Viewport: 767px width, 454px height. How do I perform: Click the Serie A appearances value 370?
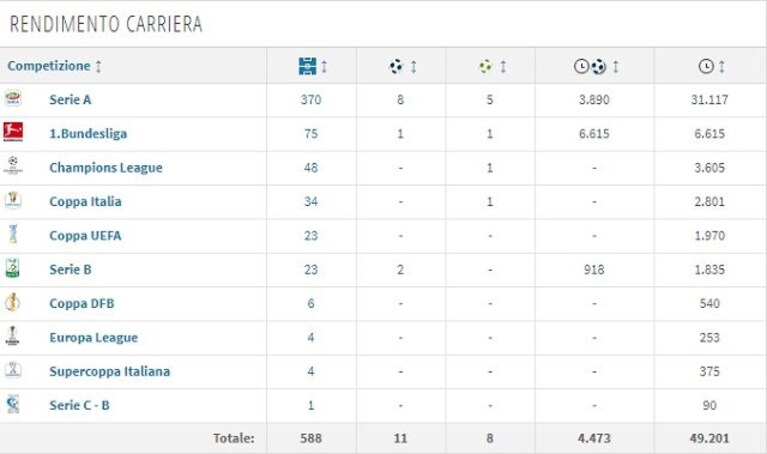click(311, 100)
